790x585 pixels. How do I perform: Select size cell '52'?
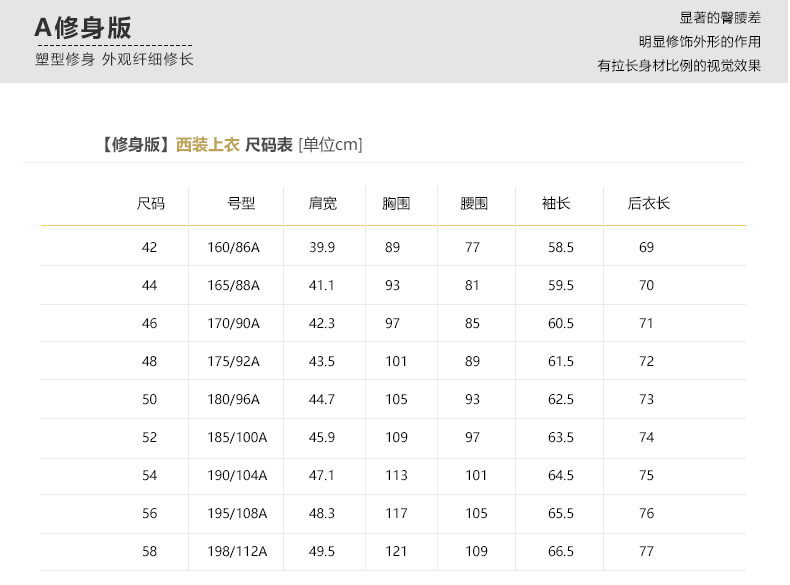click(150, 437)
